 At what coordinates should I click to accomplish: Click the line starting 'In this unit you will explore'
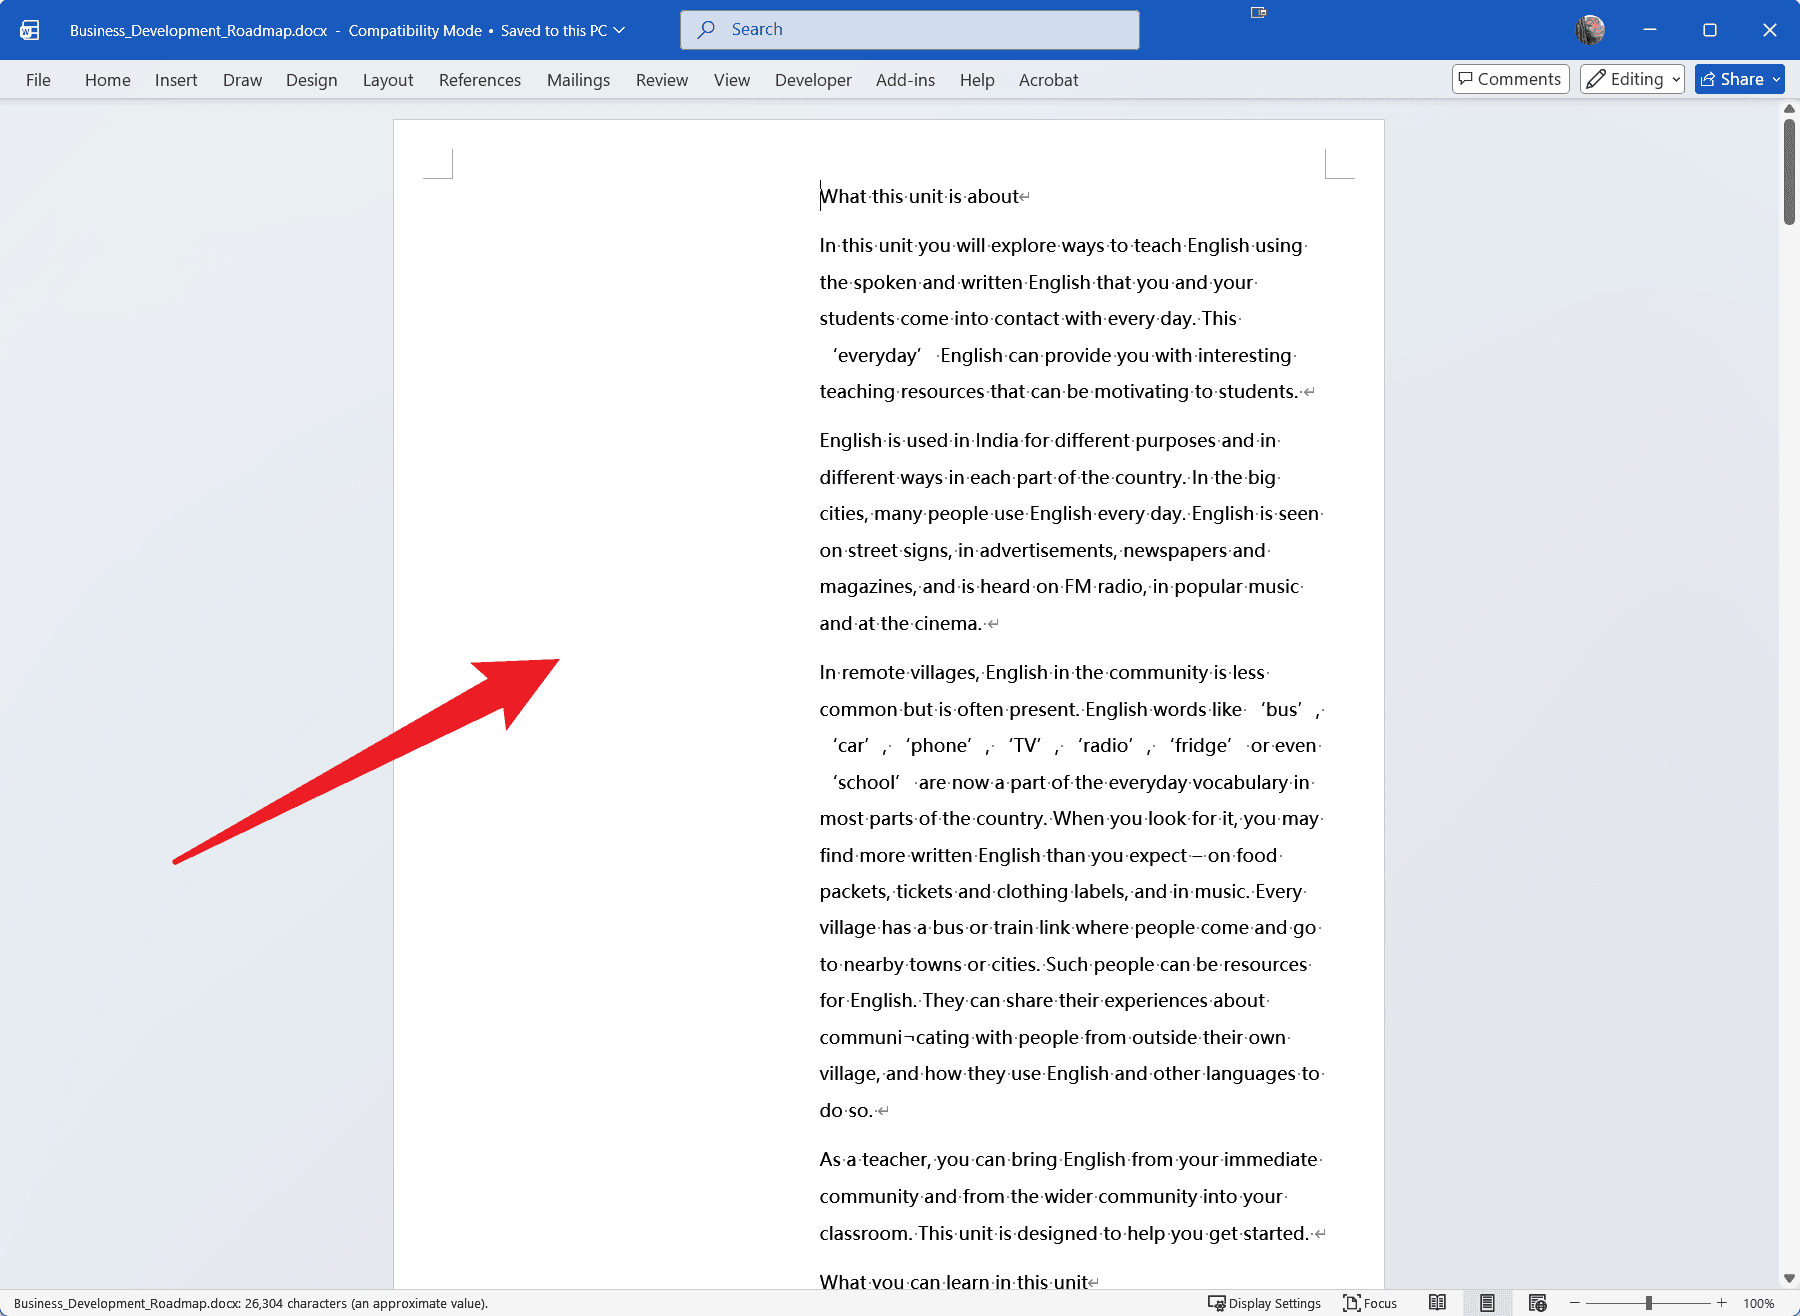1061,245
